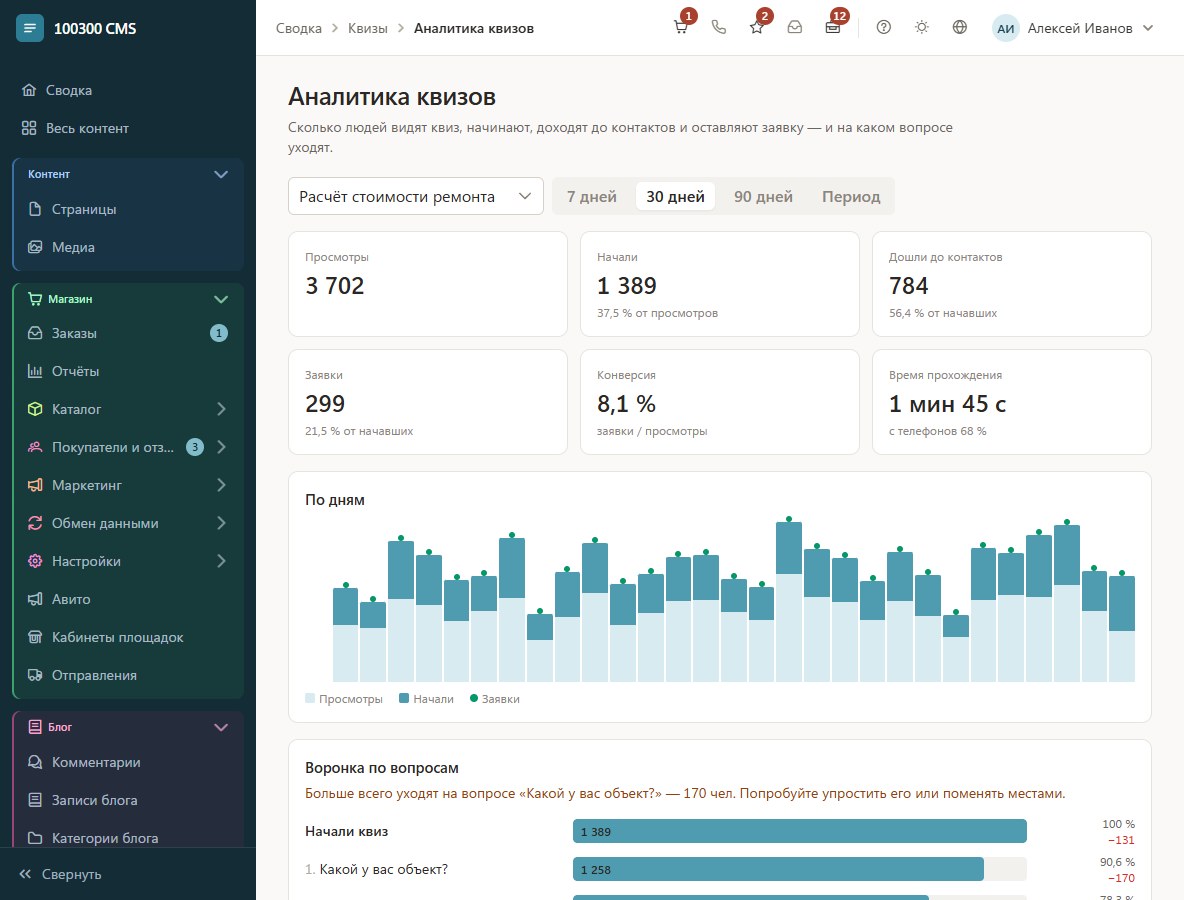Click the Время прохождения value 1 мин 45 с

coord(947,404)
